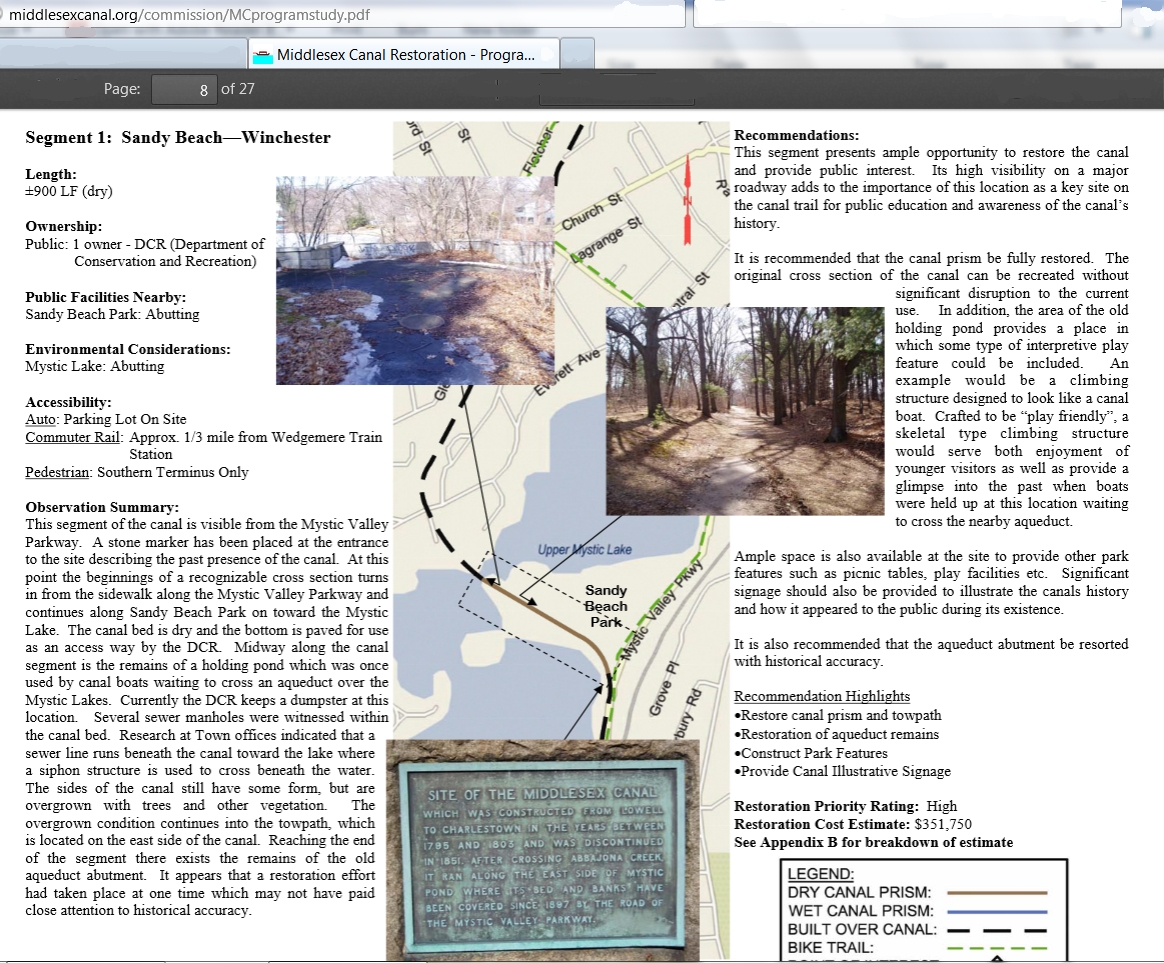Click the paved canal bed photo
The height and width of the screenshot is (963, 1164).
click(x=415, y=280)
